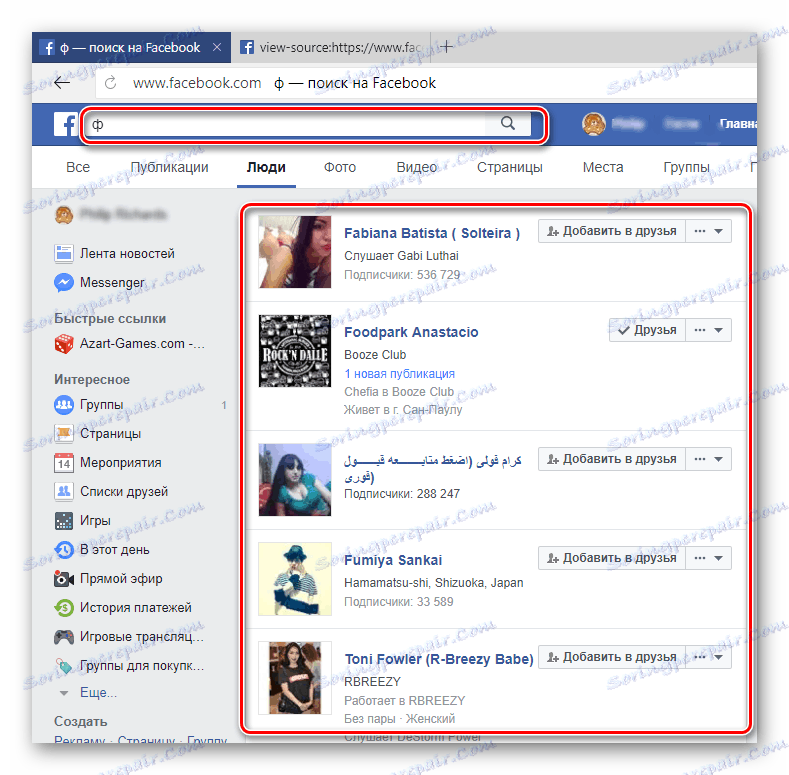
Task: Close the 'ф — поиск на Facebook' tab
Action: click(x=217, y=47)
